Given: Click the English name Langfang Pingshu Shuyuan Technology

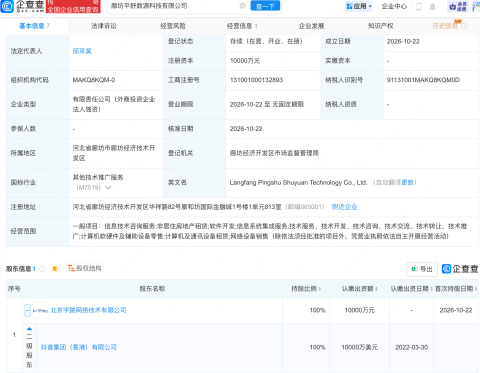Looking at the screenshot, I should coord(298,183).
